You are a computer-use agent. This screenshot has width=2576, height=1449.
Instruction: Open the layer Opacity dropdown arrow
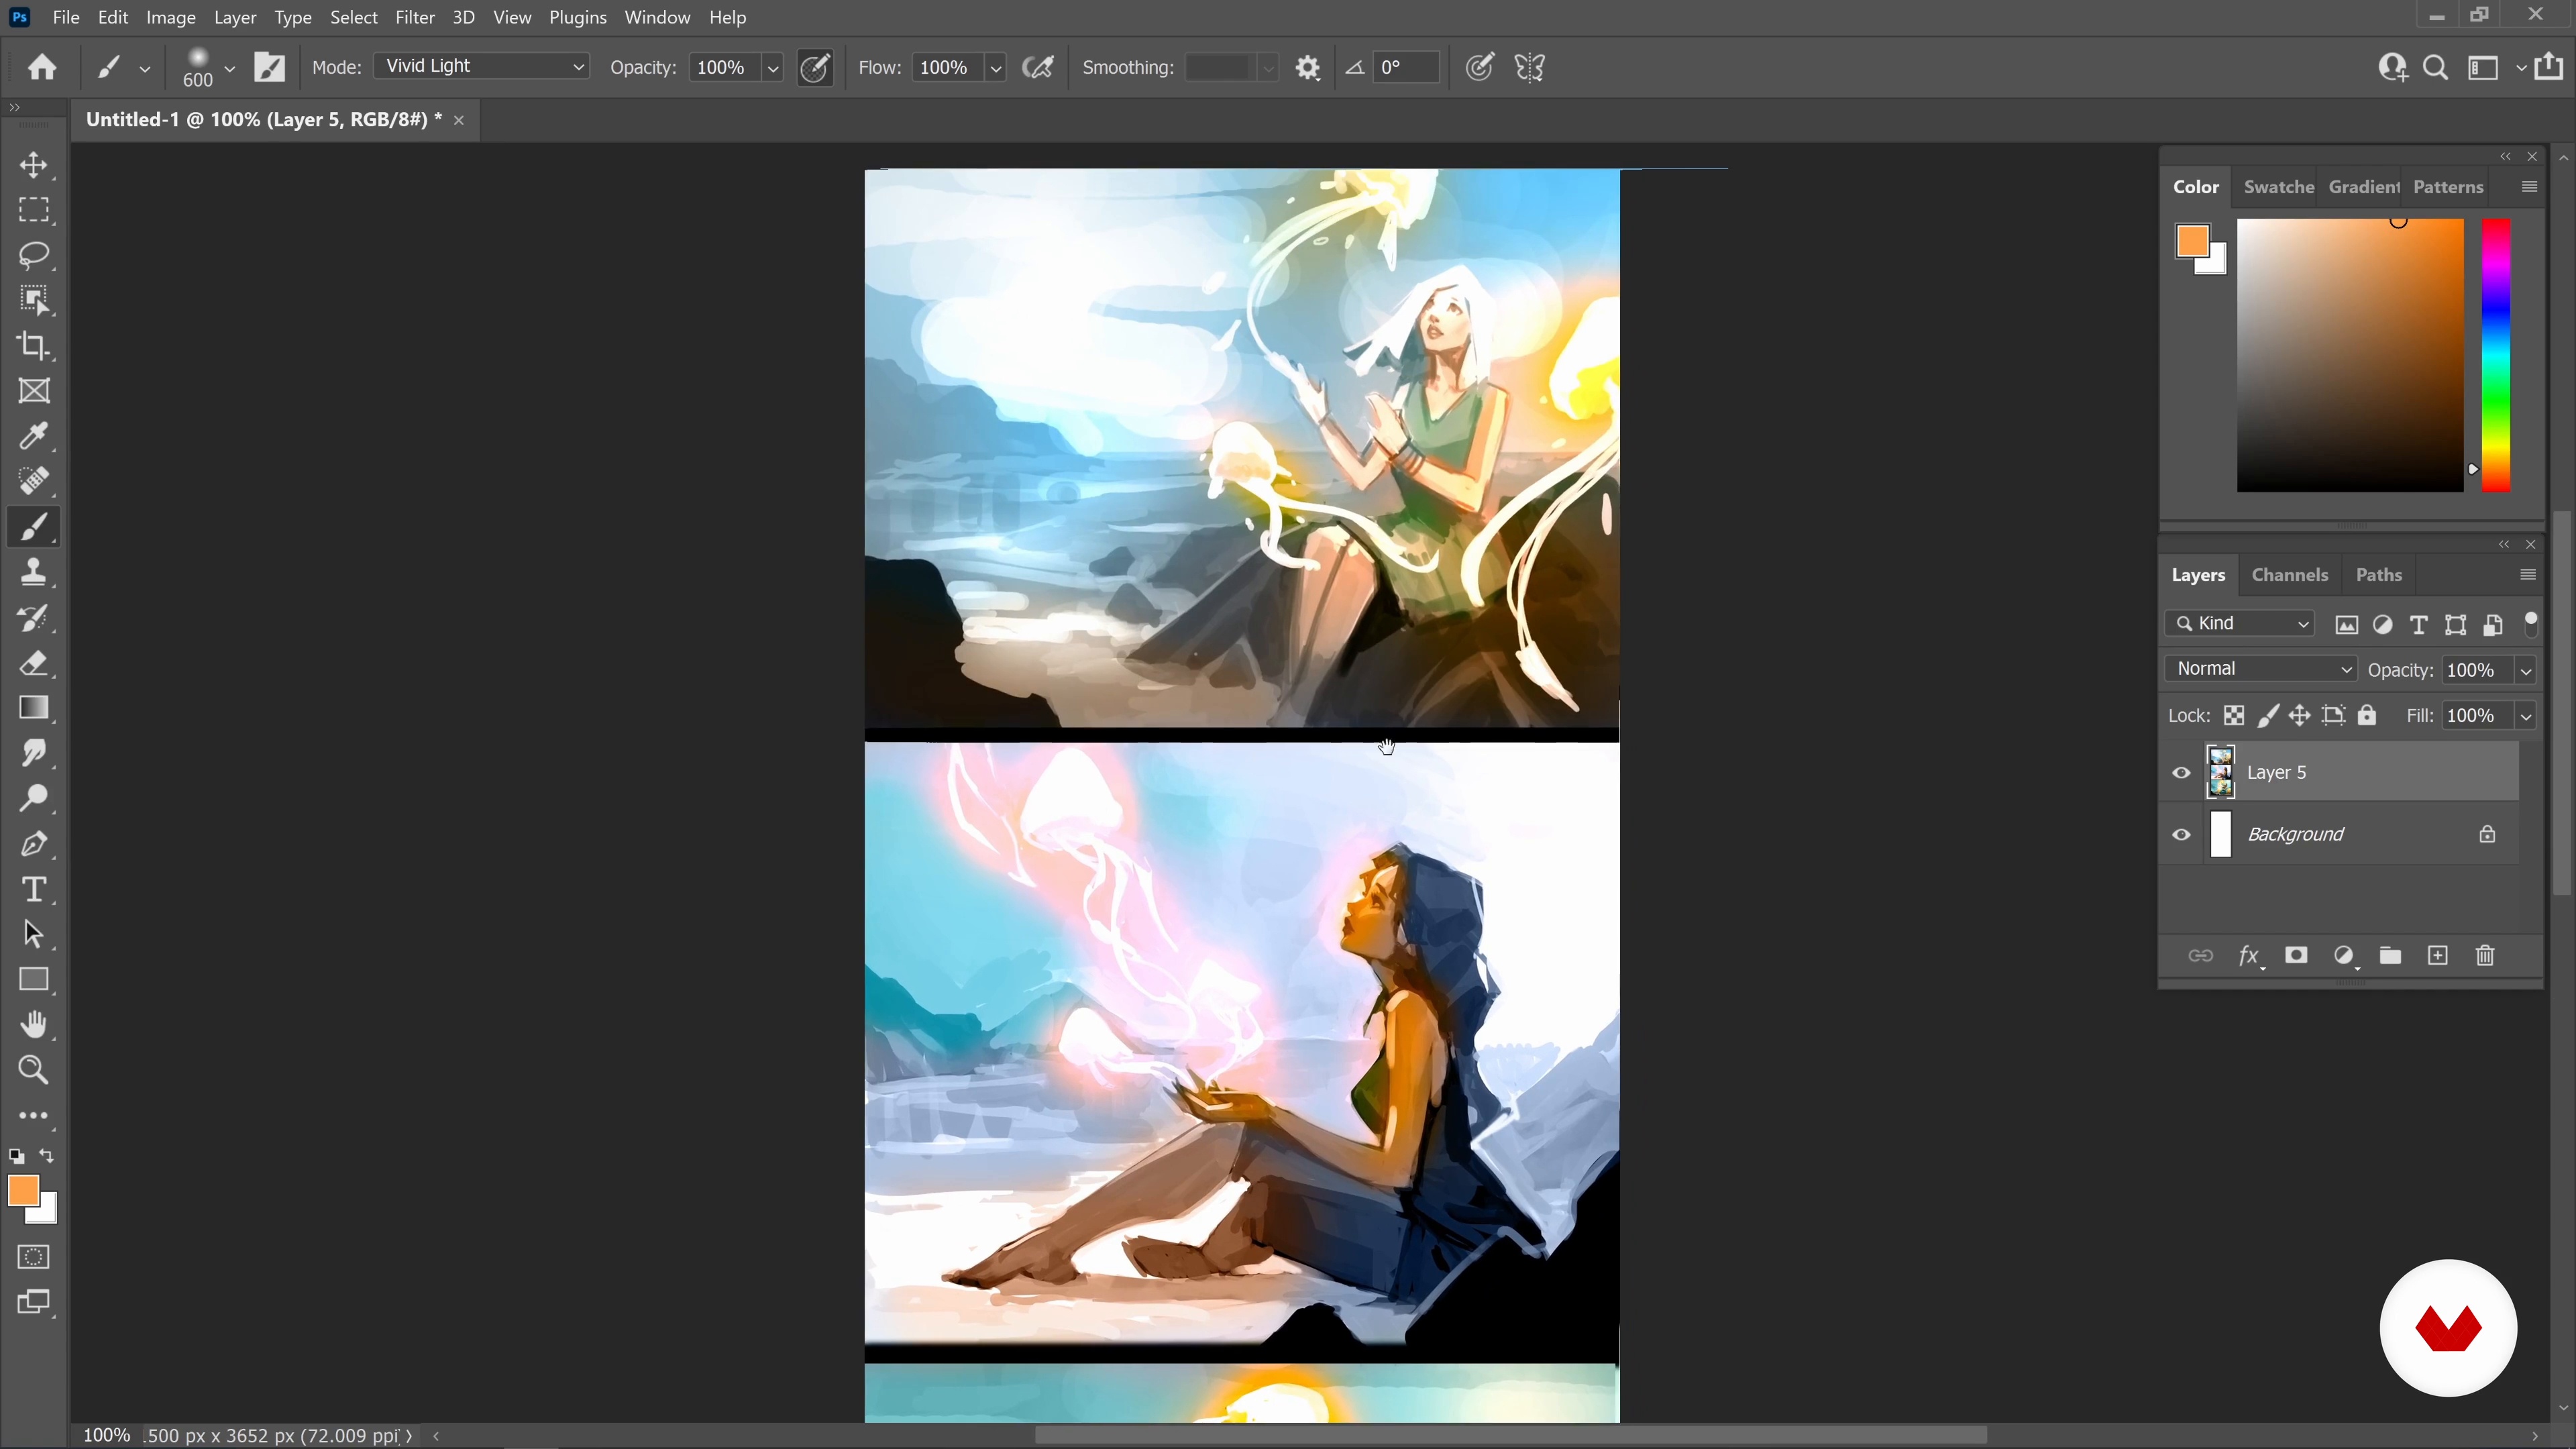[2526, 671]
